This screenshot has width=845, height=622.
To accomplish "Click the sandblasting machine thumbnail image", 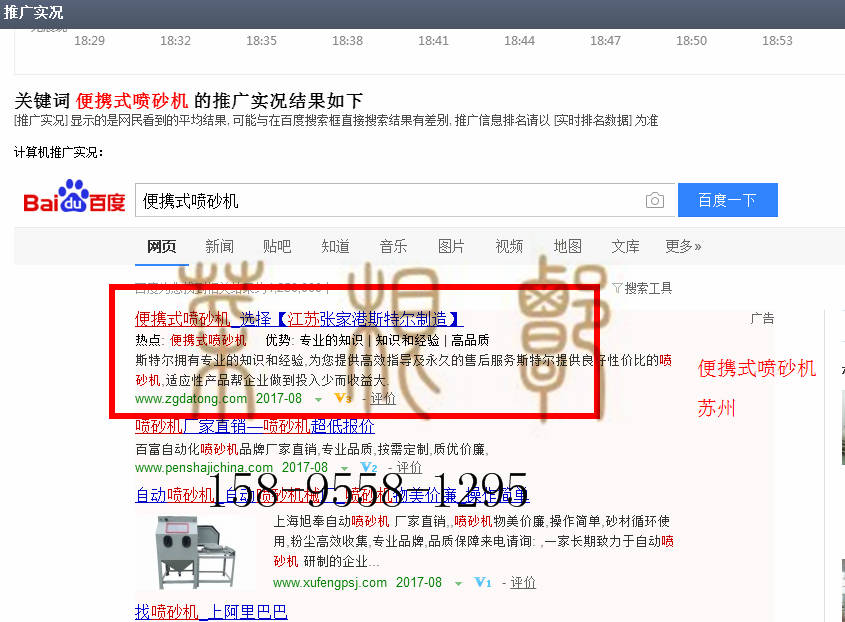I will coord(196,552).
